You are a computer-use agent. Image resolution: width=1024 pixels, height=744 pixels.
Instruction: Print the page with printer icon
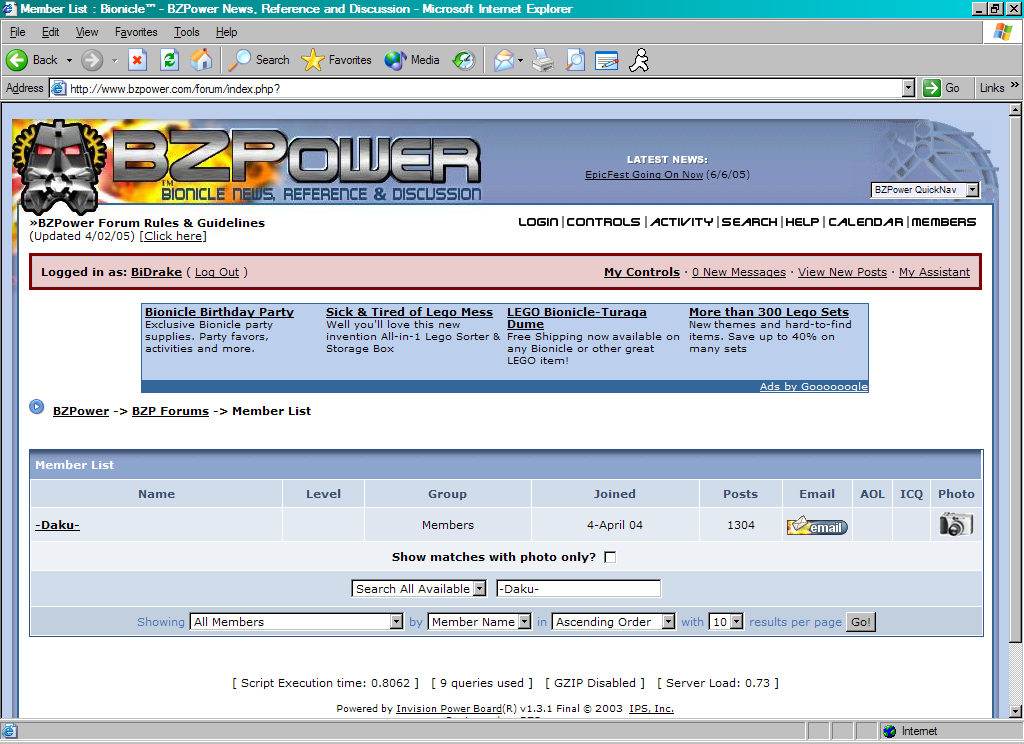coord(543,60)
